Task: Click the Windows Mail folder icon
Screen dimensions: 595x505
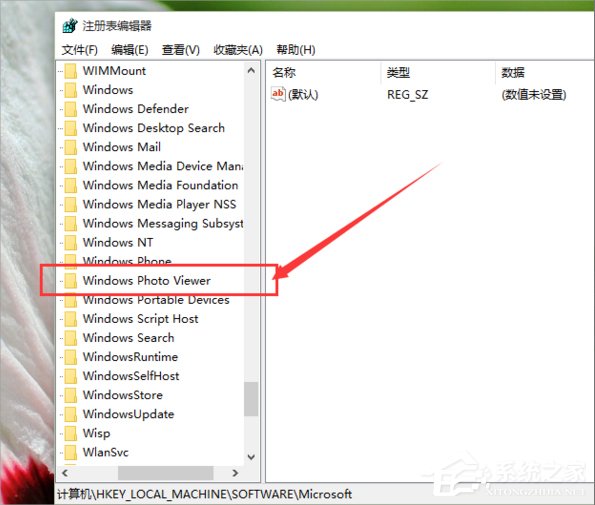Action: point(71,147)
